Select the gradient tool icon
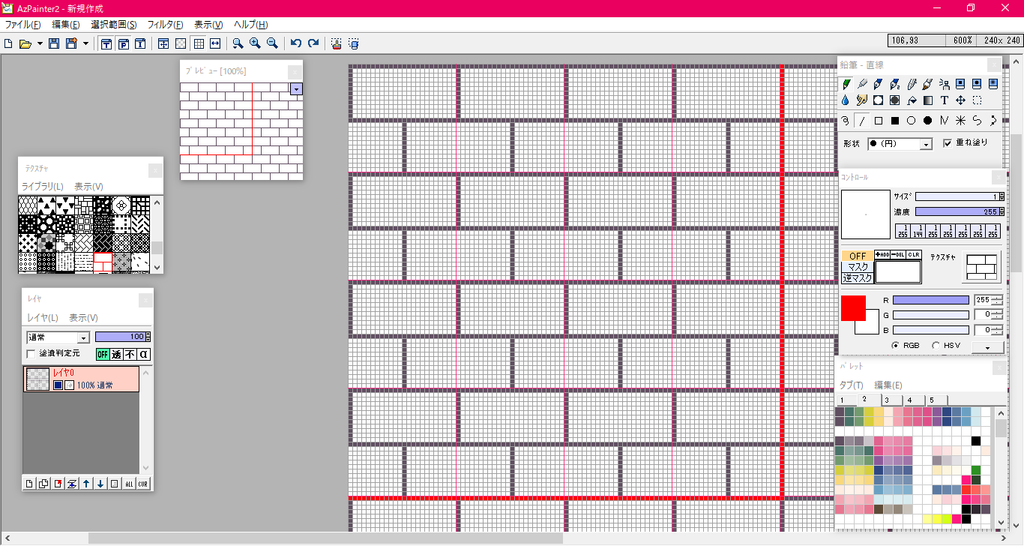This screenshot has width=1024, height=546. [928, 101]
